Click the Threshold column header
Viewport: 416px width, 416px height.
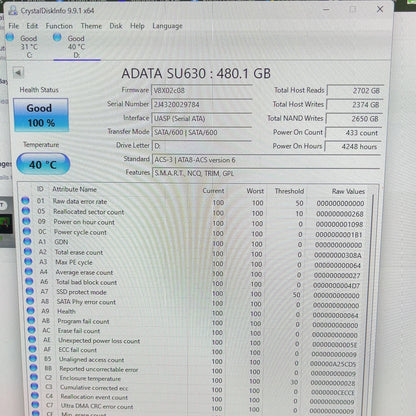(x=289, y=191)
